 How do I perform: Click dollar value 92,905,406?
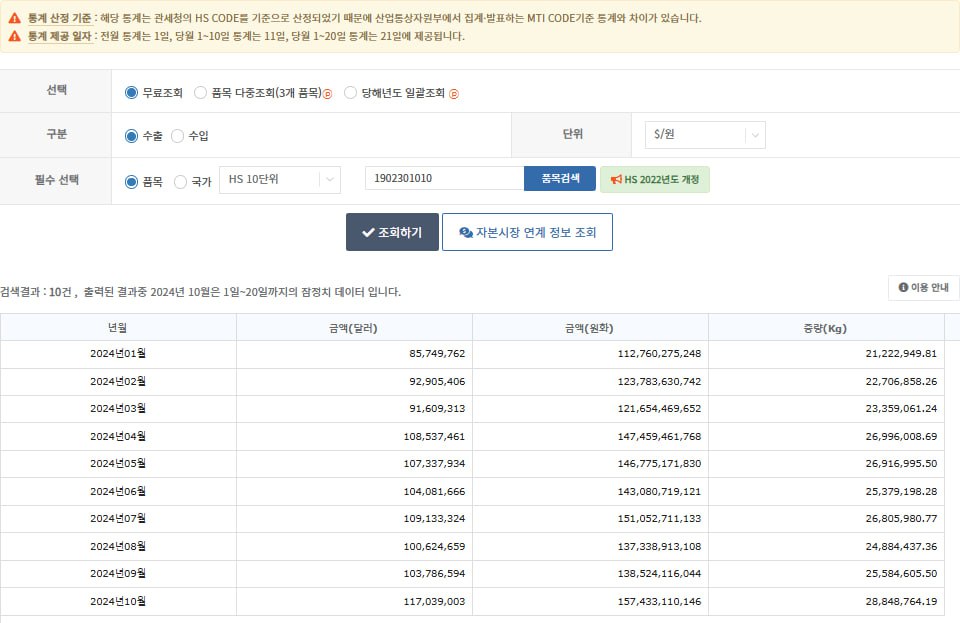point(437,381)
